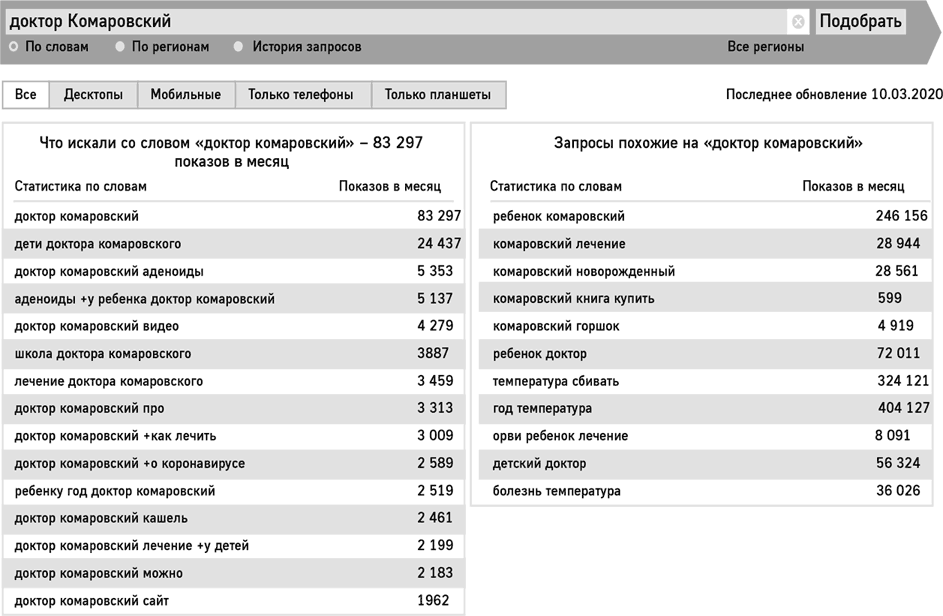Open the школа доктора комаровского query
Viewport: 943px width, 616px height.
[103, 353]
